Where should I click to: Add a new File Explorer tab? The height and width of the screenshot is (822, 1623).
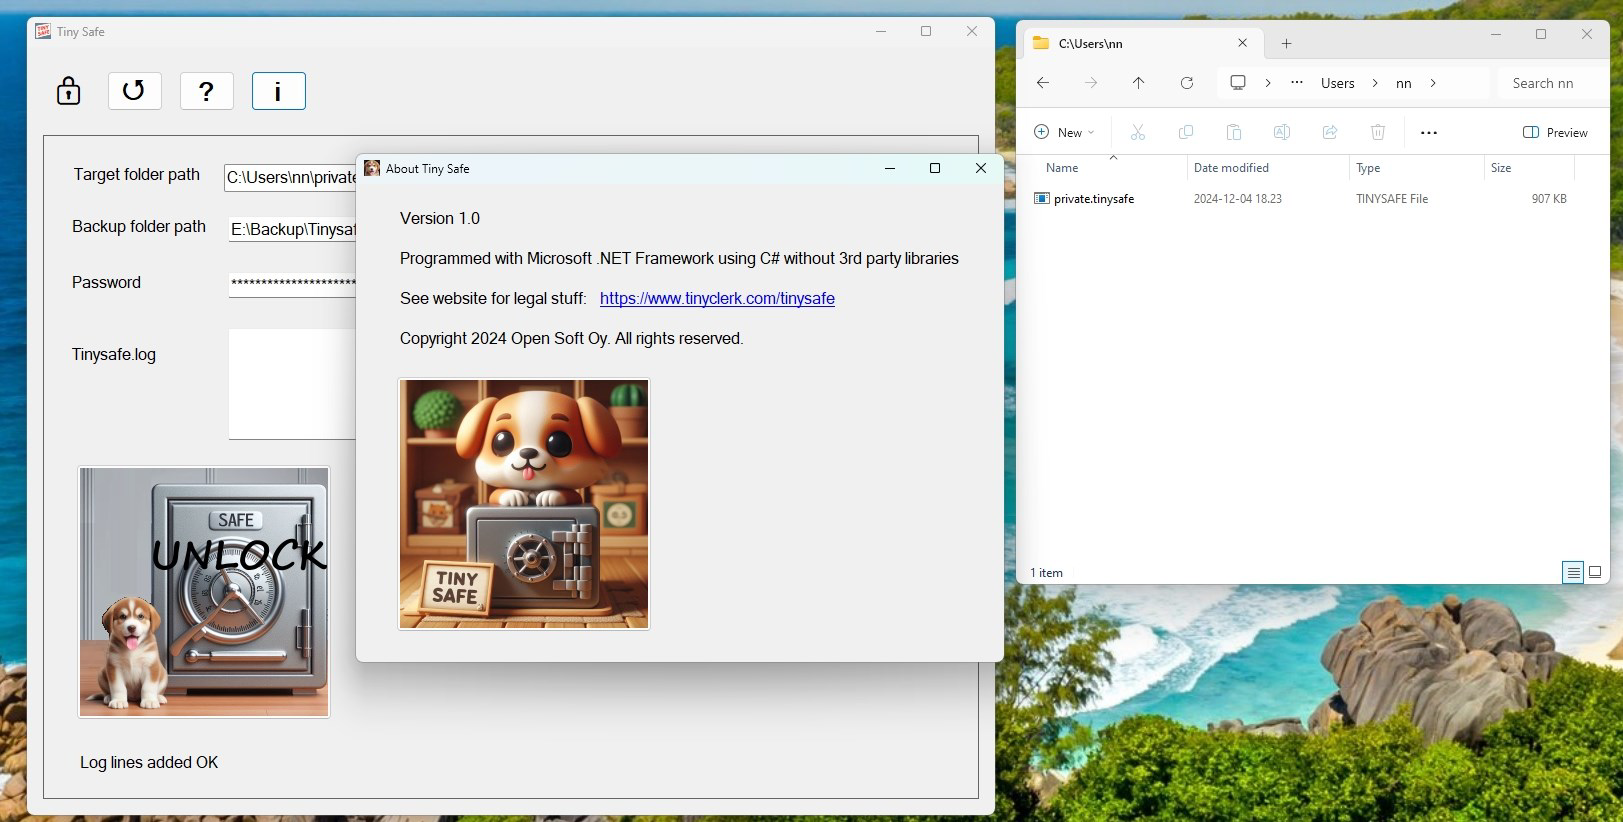pos(1287,43)
